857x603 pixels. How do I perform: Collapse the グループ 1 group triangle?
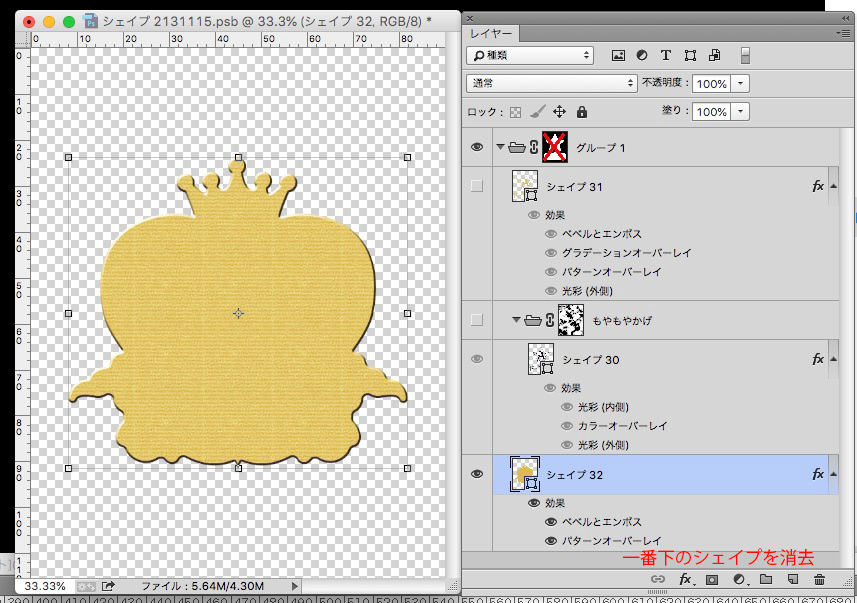500,147
